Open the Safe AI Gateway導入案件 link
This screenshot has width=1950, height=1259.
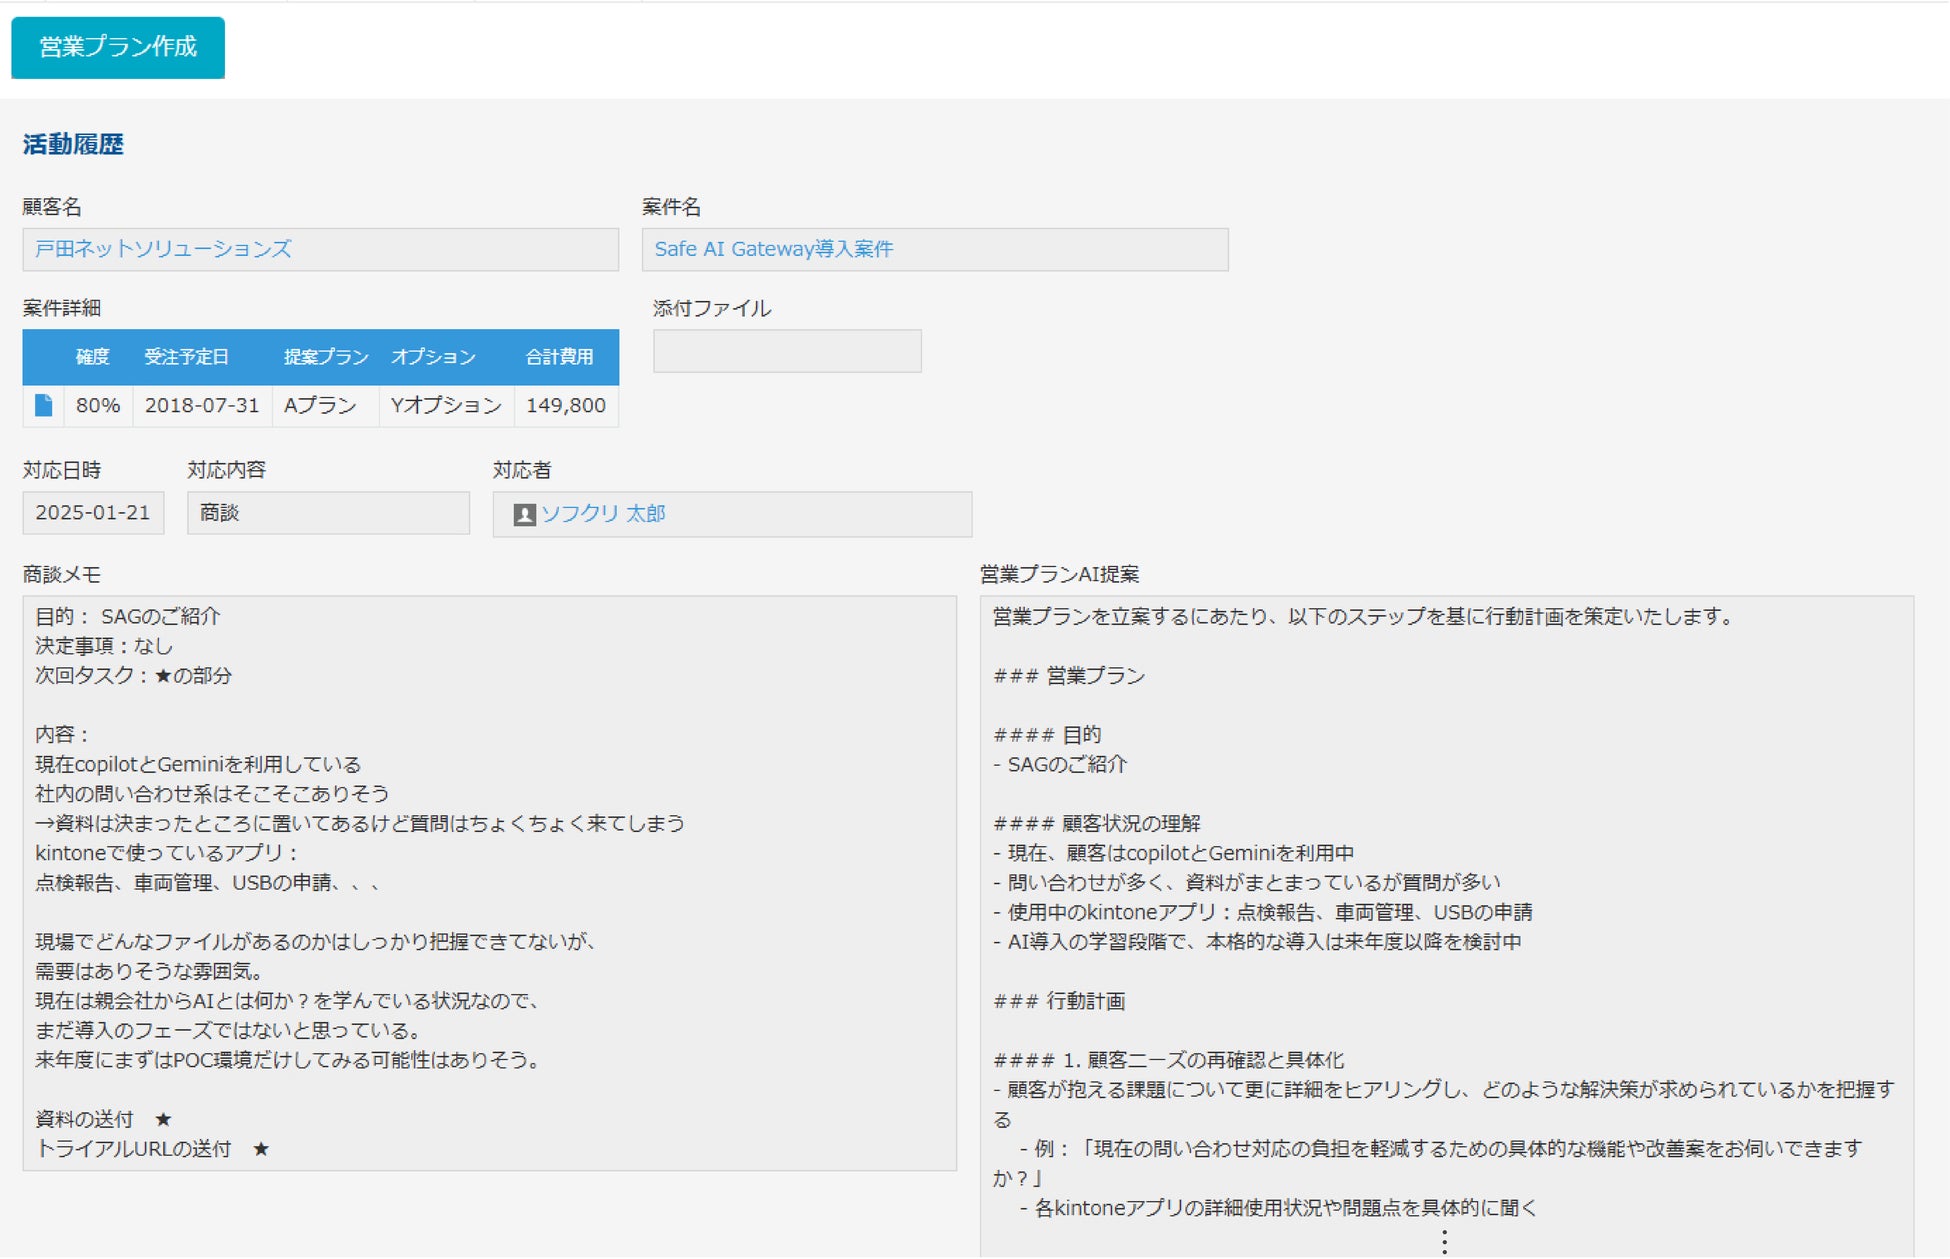pyautogui.click(x=773, y=249)
